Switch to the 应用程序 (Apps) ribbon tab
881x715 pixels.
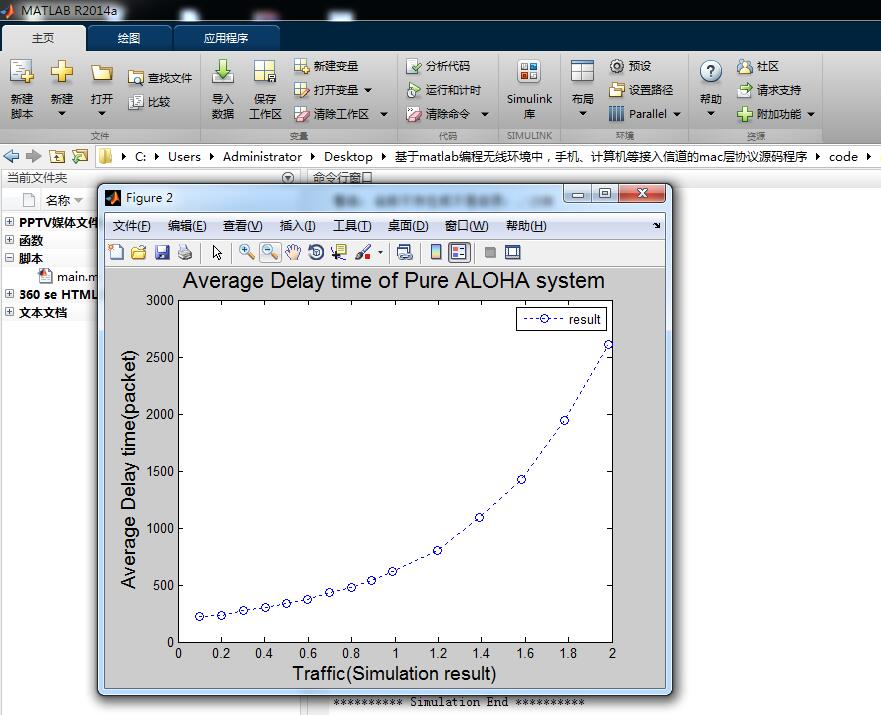coord(226,38)
